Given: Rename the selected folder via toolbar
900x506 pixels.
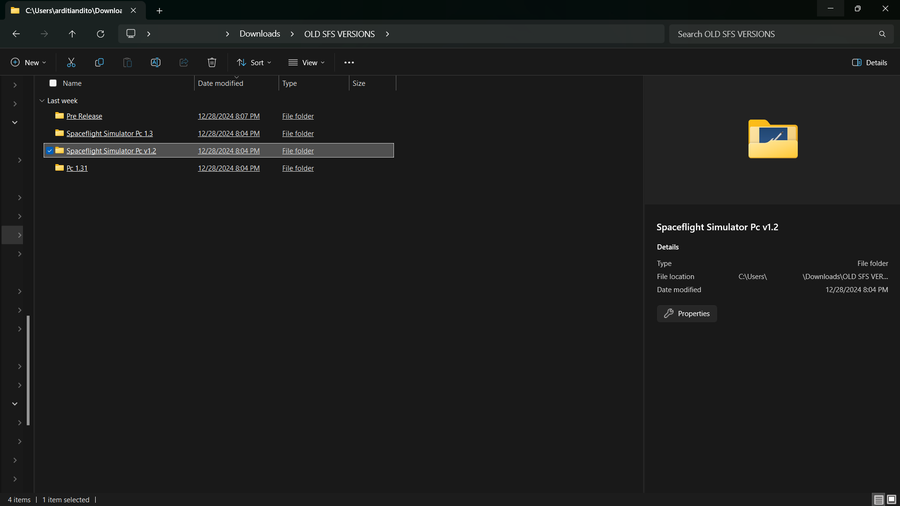Looking at the screenshot, I should [156, 63].
